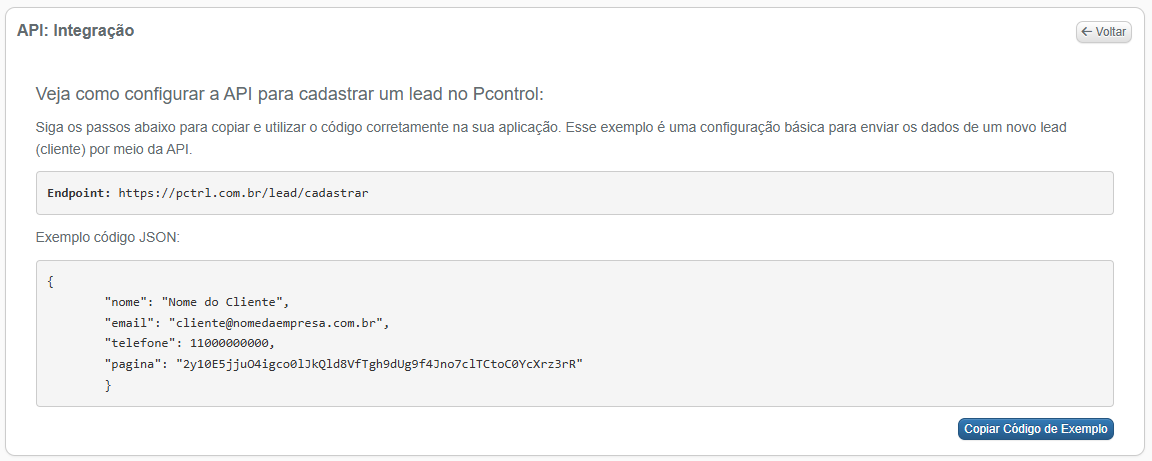This screenshot has width=1152, height=461.
Task: Click the "pagina" token string in JSON
Action: coord(379,364)
